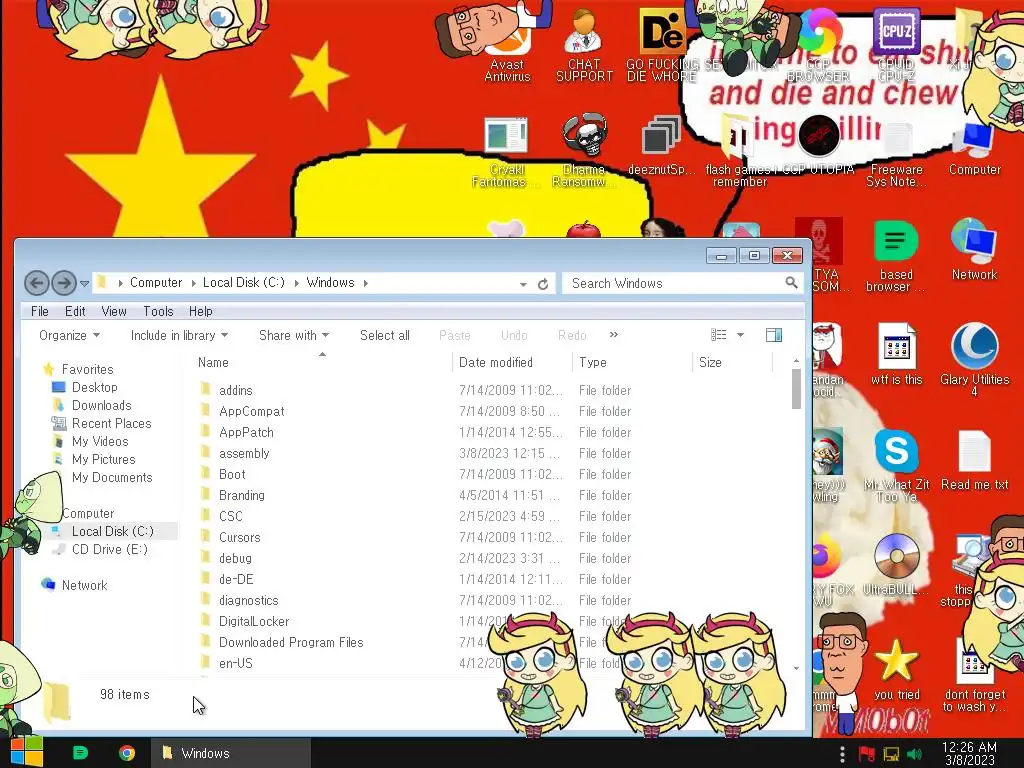Select CD Drive (E:) in navigation pane
The height and width of the screenshot is (768, 1024).
[x=110, y=549]
